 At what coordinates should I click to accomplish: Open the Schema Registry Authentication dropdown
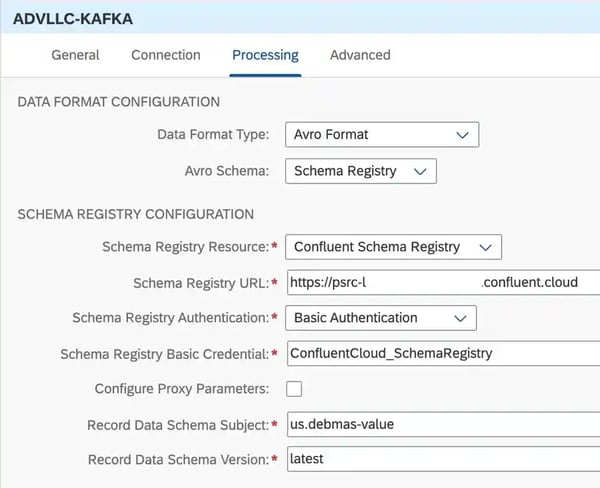pos(460,318)
